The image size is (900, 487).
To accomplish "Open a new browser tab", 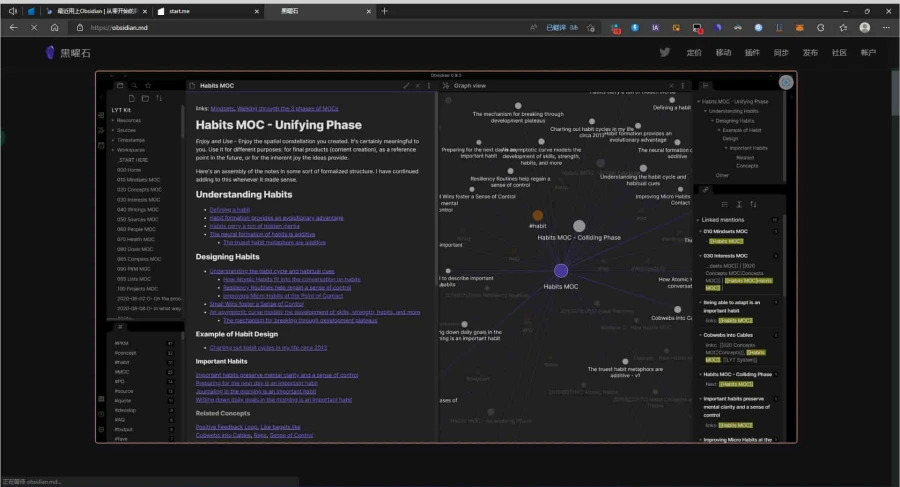I will (x=385, y=11).
